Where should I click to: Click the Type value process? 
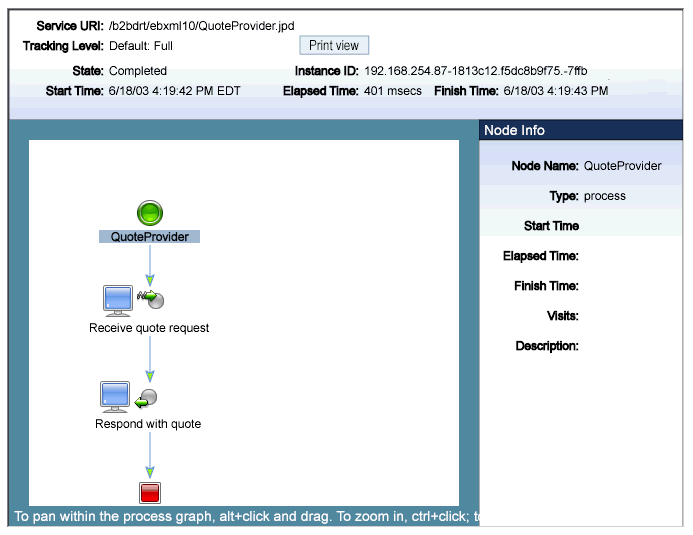[x=605, y=196]
